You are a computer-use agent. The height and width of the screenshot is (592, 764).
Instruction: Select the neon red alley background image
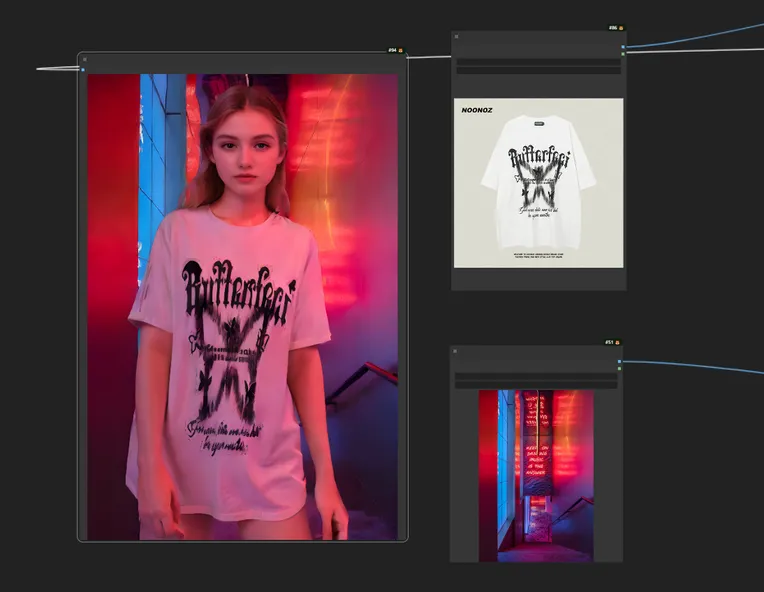point(536,475)
